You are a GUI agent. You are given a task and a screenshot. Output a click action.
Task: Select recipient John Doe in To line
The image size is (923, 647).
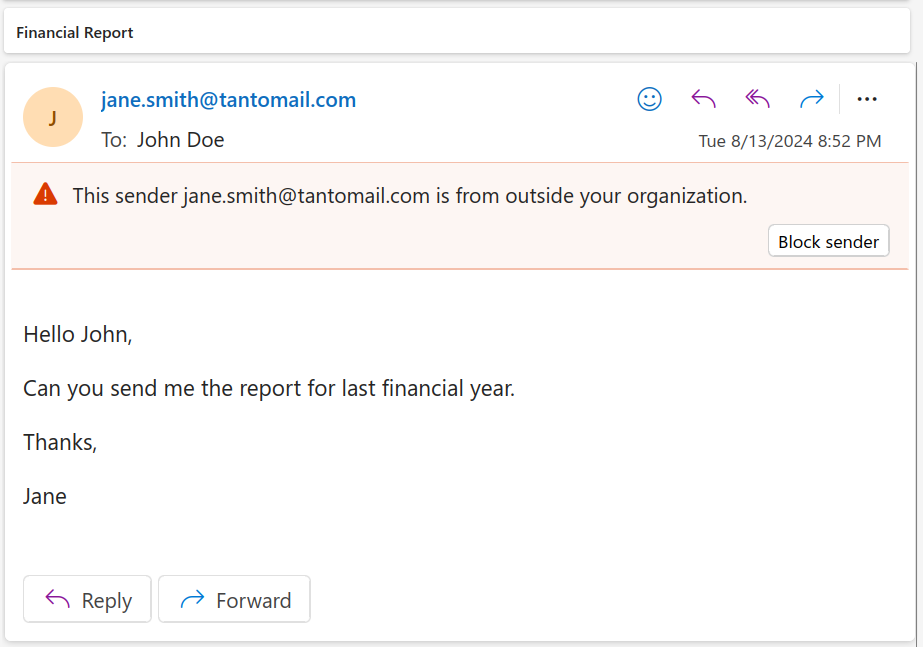tap(180, 140)
